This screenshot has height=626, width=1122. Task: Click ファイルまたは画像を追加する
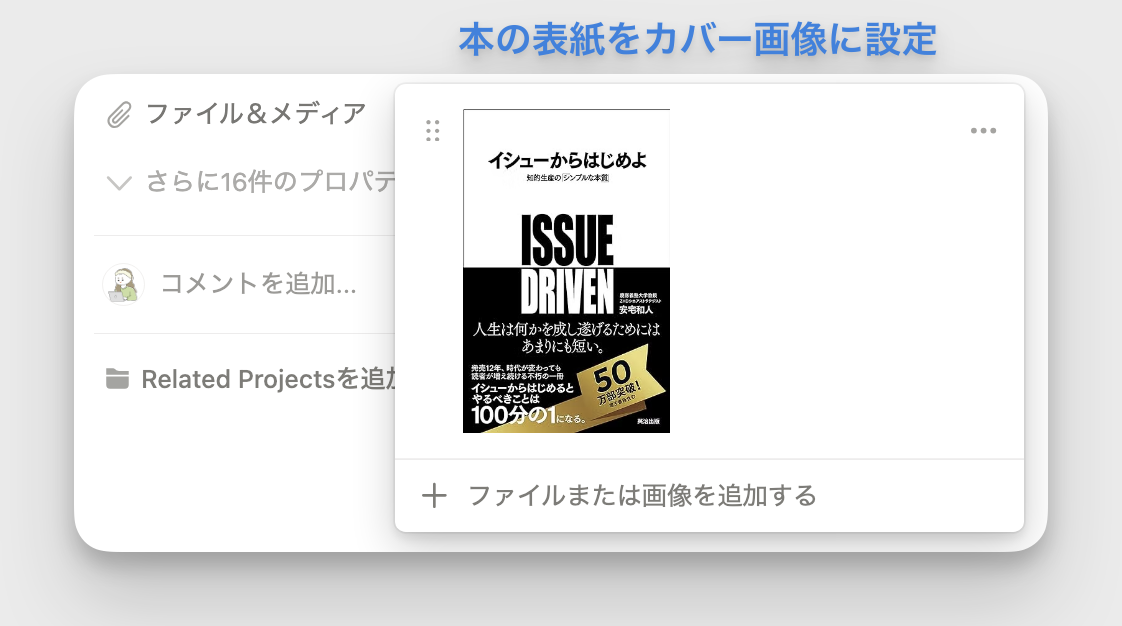642,495
